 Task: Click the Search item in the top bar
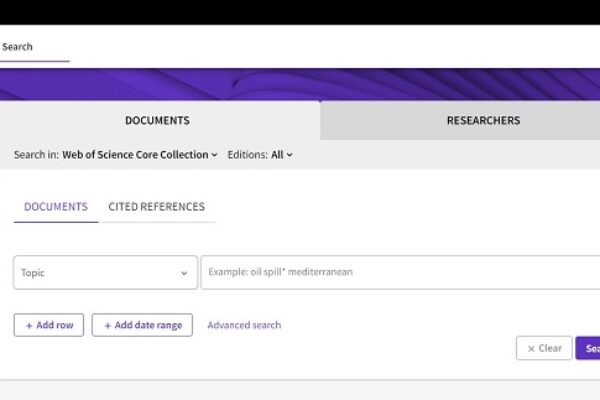pyautogui.click(x=17, y=46)
